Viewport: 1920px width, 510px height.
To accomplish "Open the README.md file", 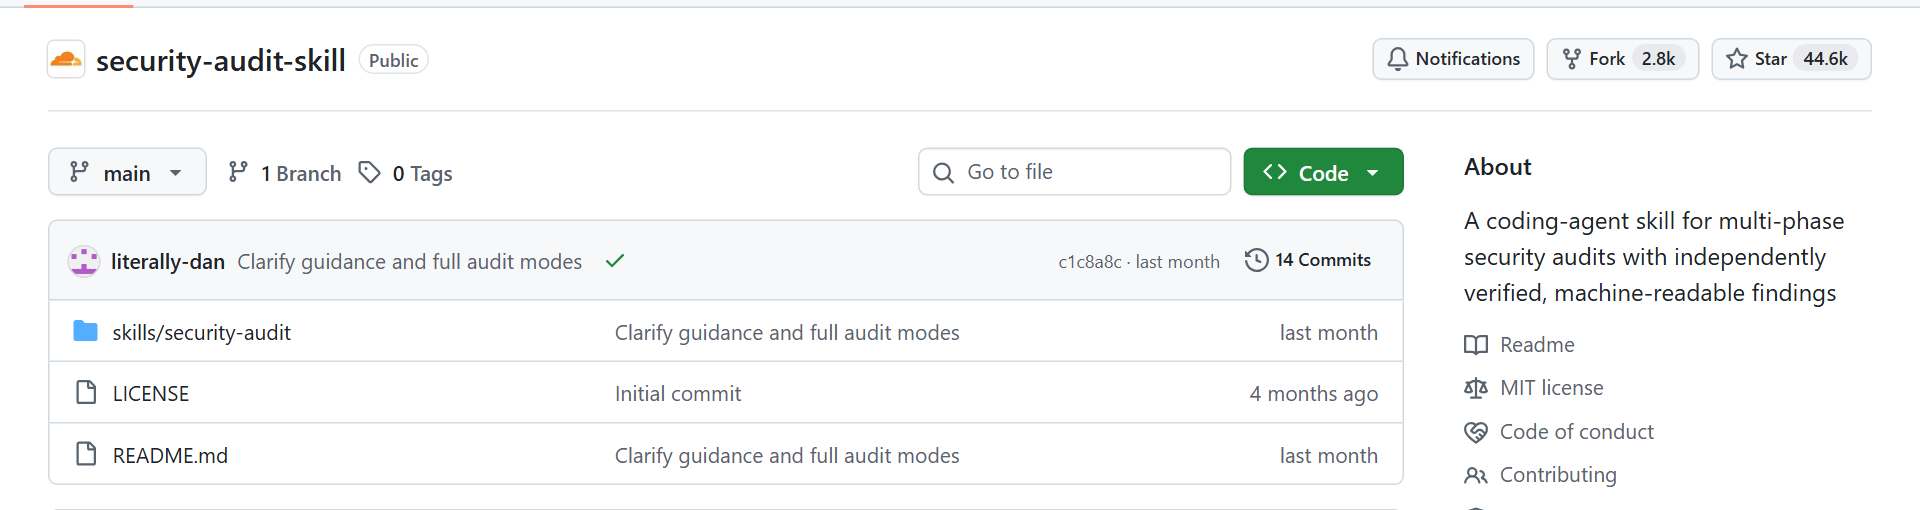I will (170, 455).
